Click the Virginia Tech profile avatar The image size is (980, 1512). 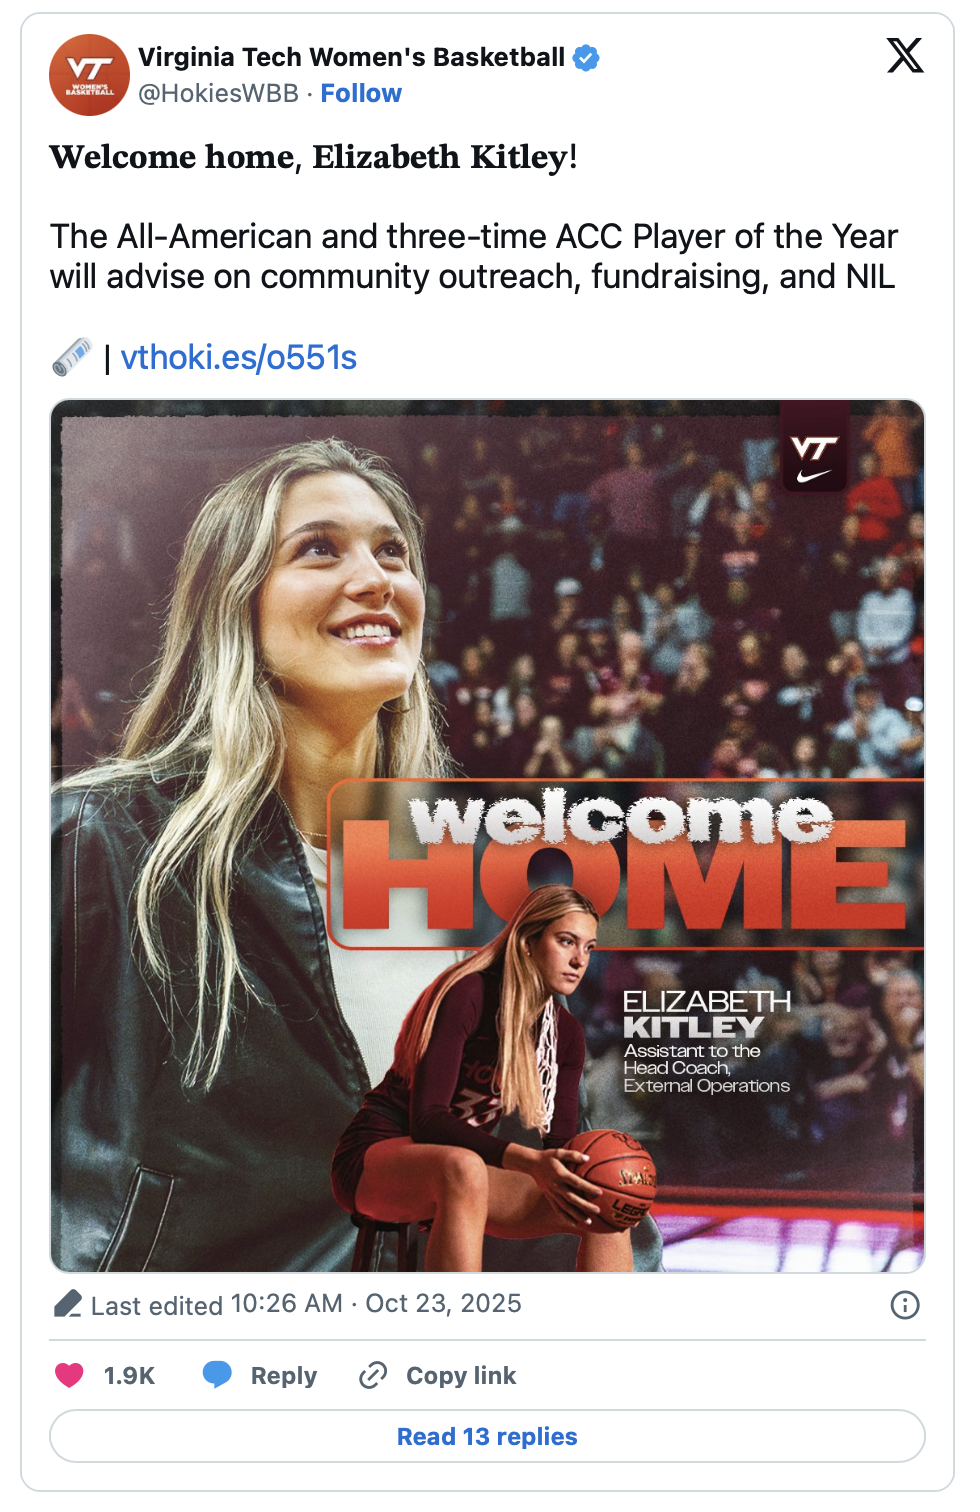[x=90, y=75]
